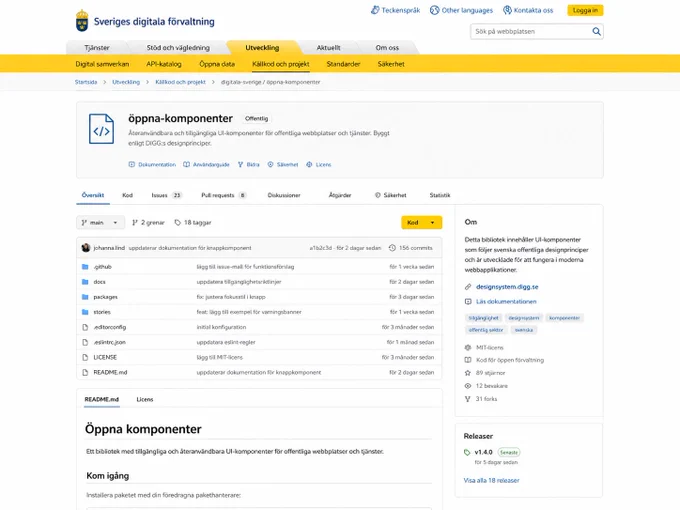Click the offentlig sektor topic tag
The height and width of the screenshot is (510, 680).
[x=486, y=330]
